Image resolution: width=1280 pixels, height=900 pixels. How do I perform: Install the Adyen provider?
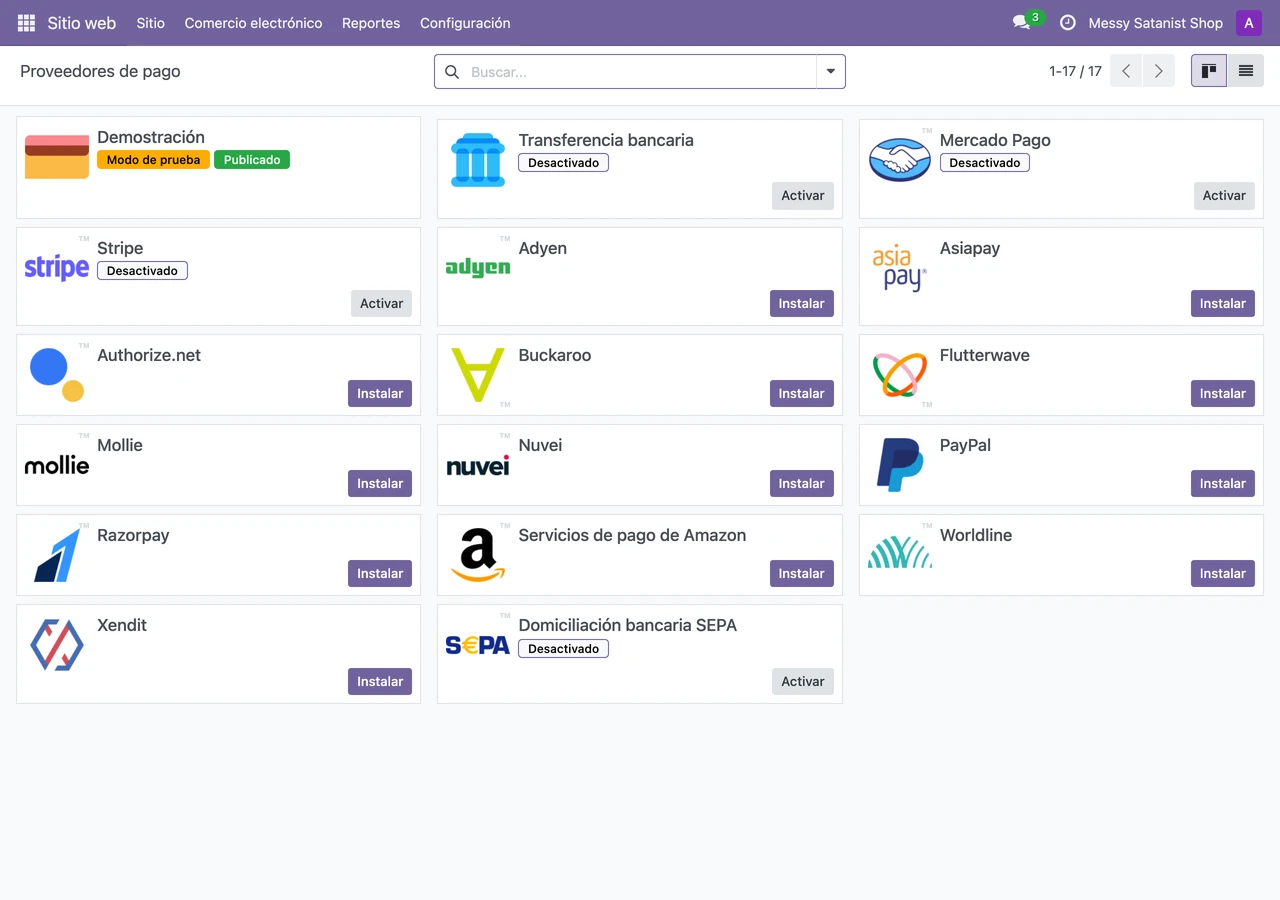pyautogui.click(x=802, y=303)
